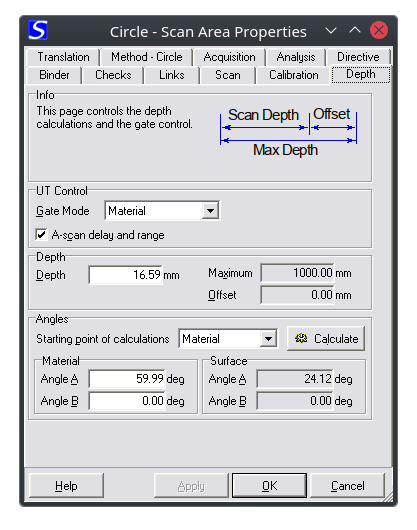Click the dialog resize grip corner
Viewport: 417px width, 530px height.
[388, 497]
